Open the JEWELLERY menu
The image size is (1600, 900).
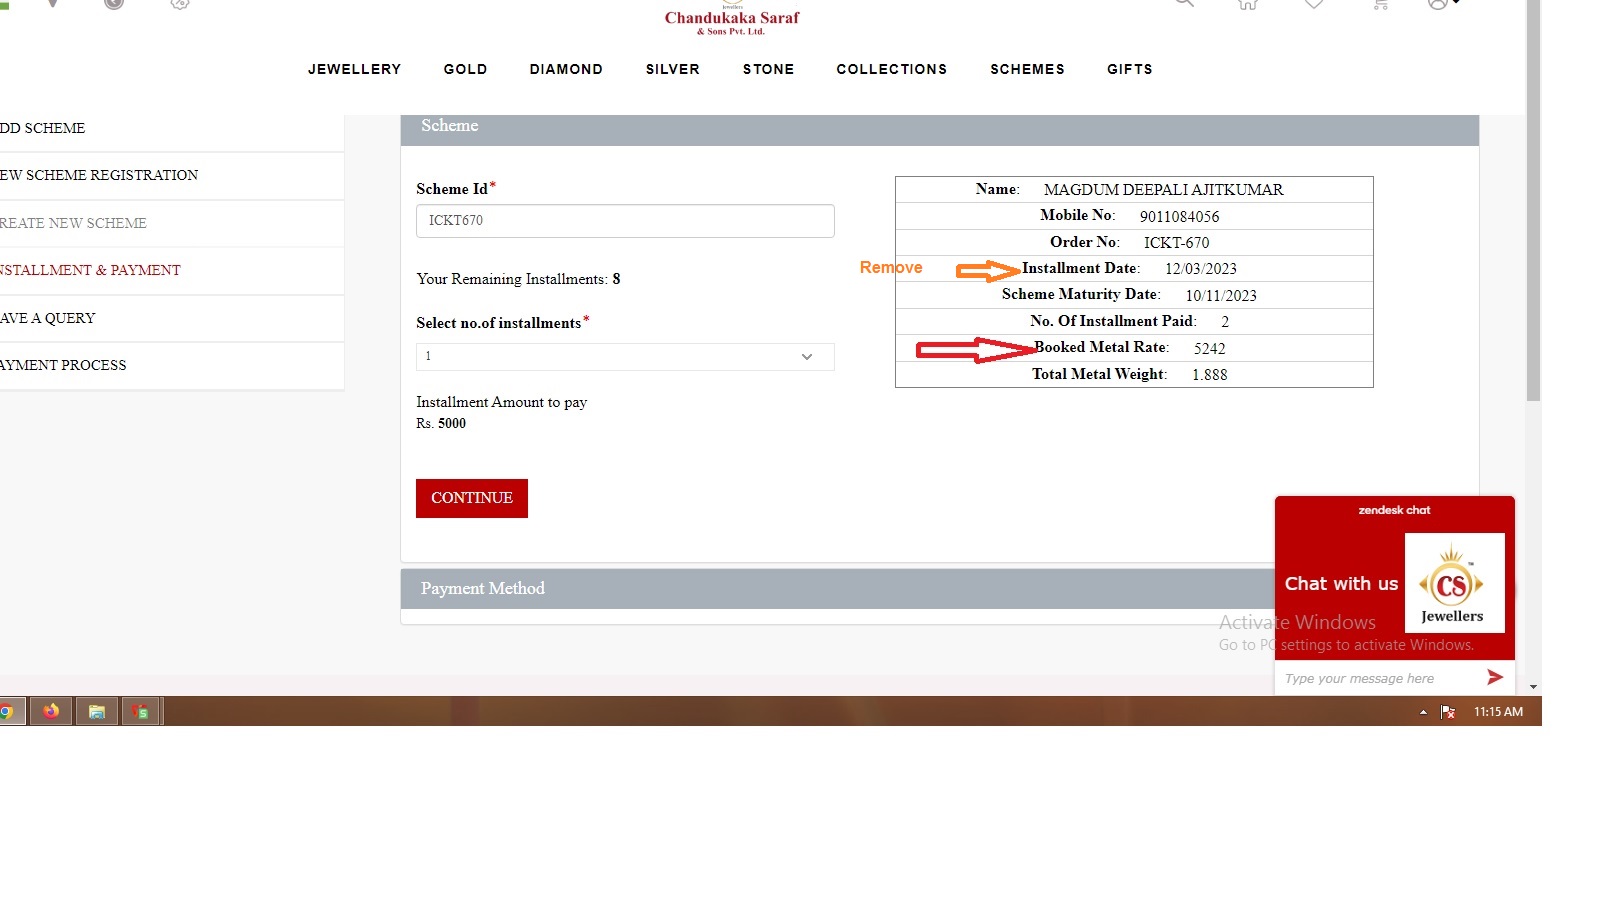click(x=354, y=69)
